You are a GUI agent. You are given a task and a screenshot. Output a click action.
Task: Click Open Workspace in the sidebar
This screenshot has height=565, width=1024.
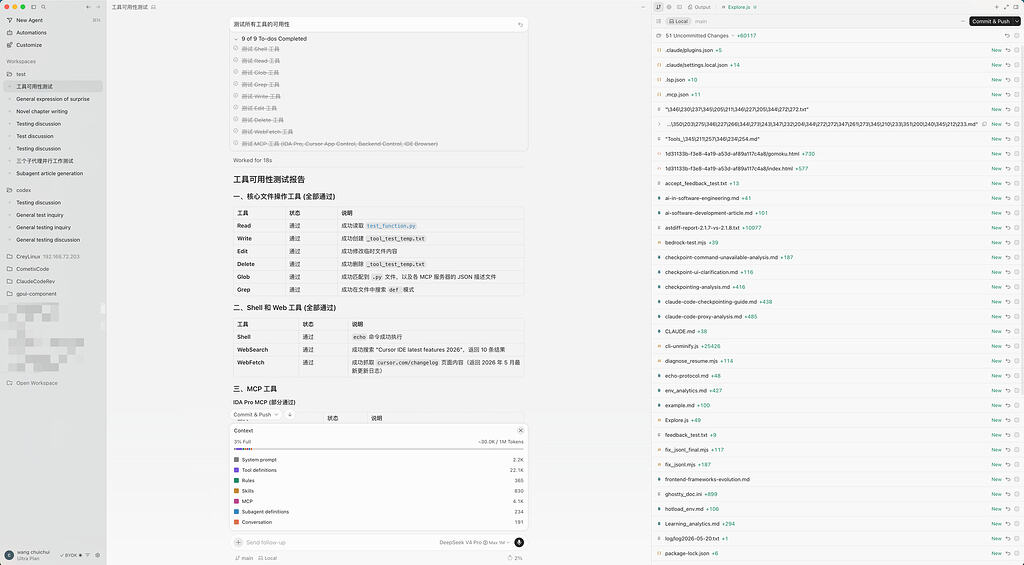pos(37,383)
